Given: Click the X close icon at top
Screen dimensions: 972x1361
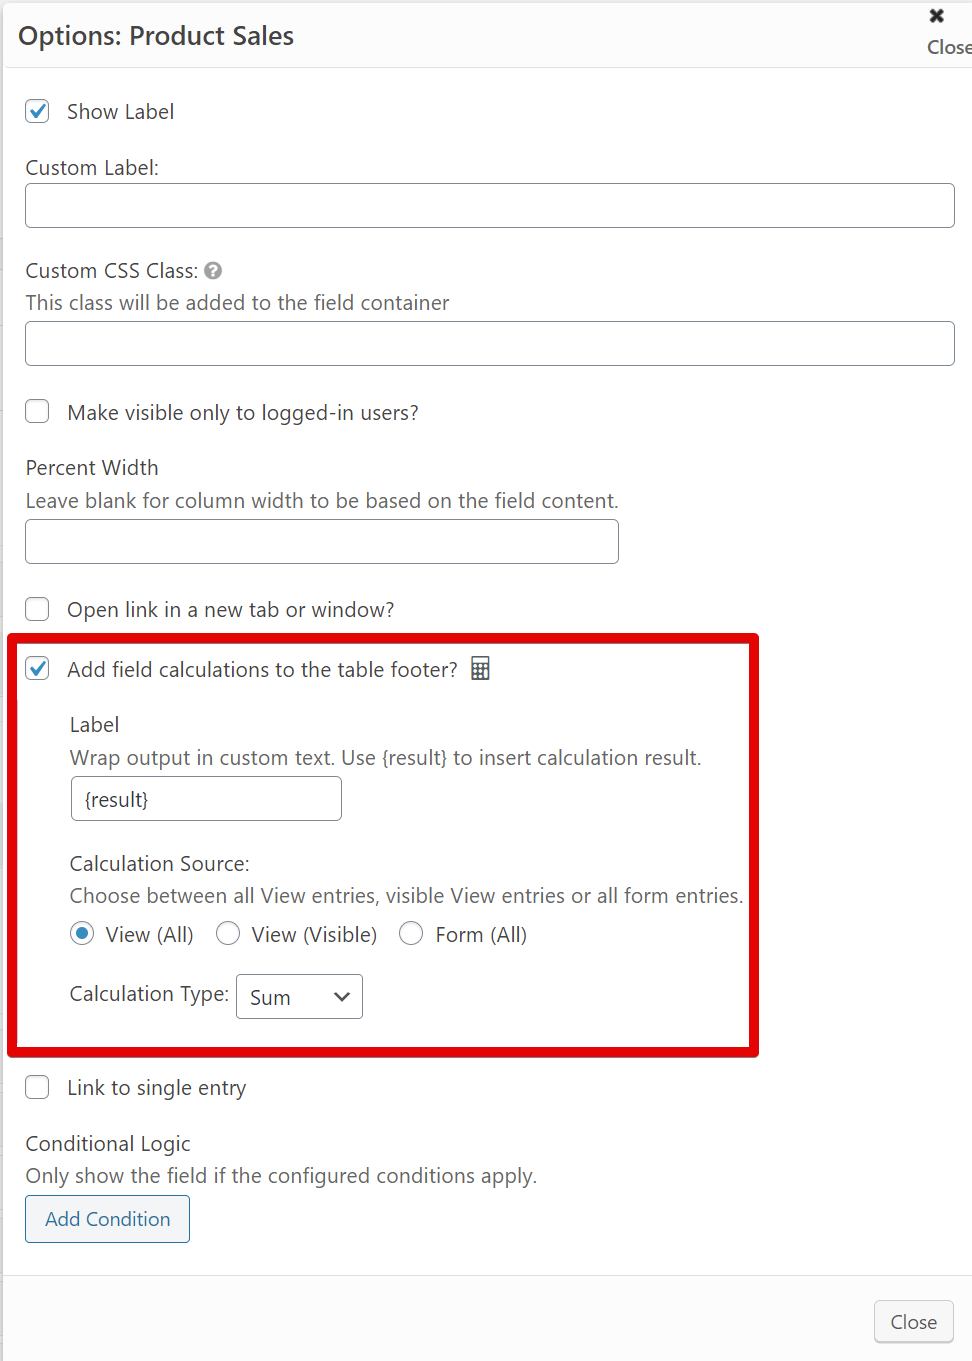Looking at the screenshot, I should (937, 16).
